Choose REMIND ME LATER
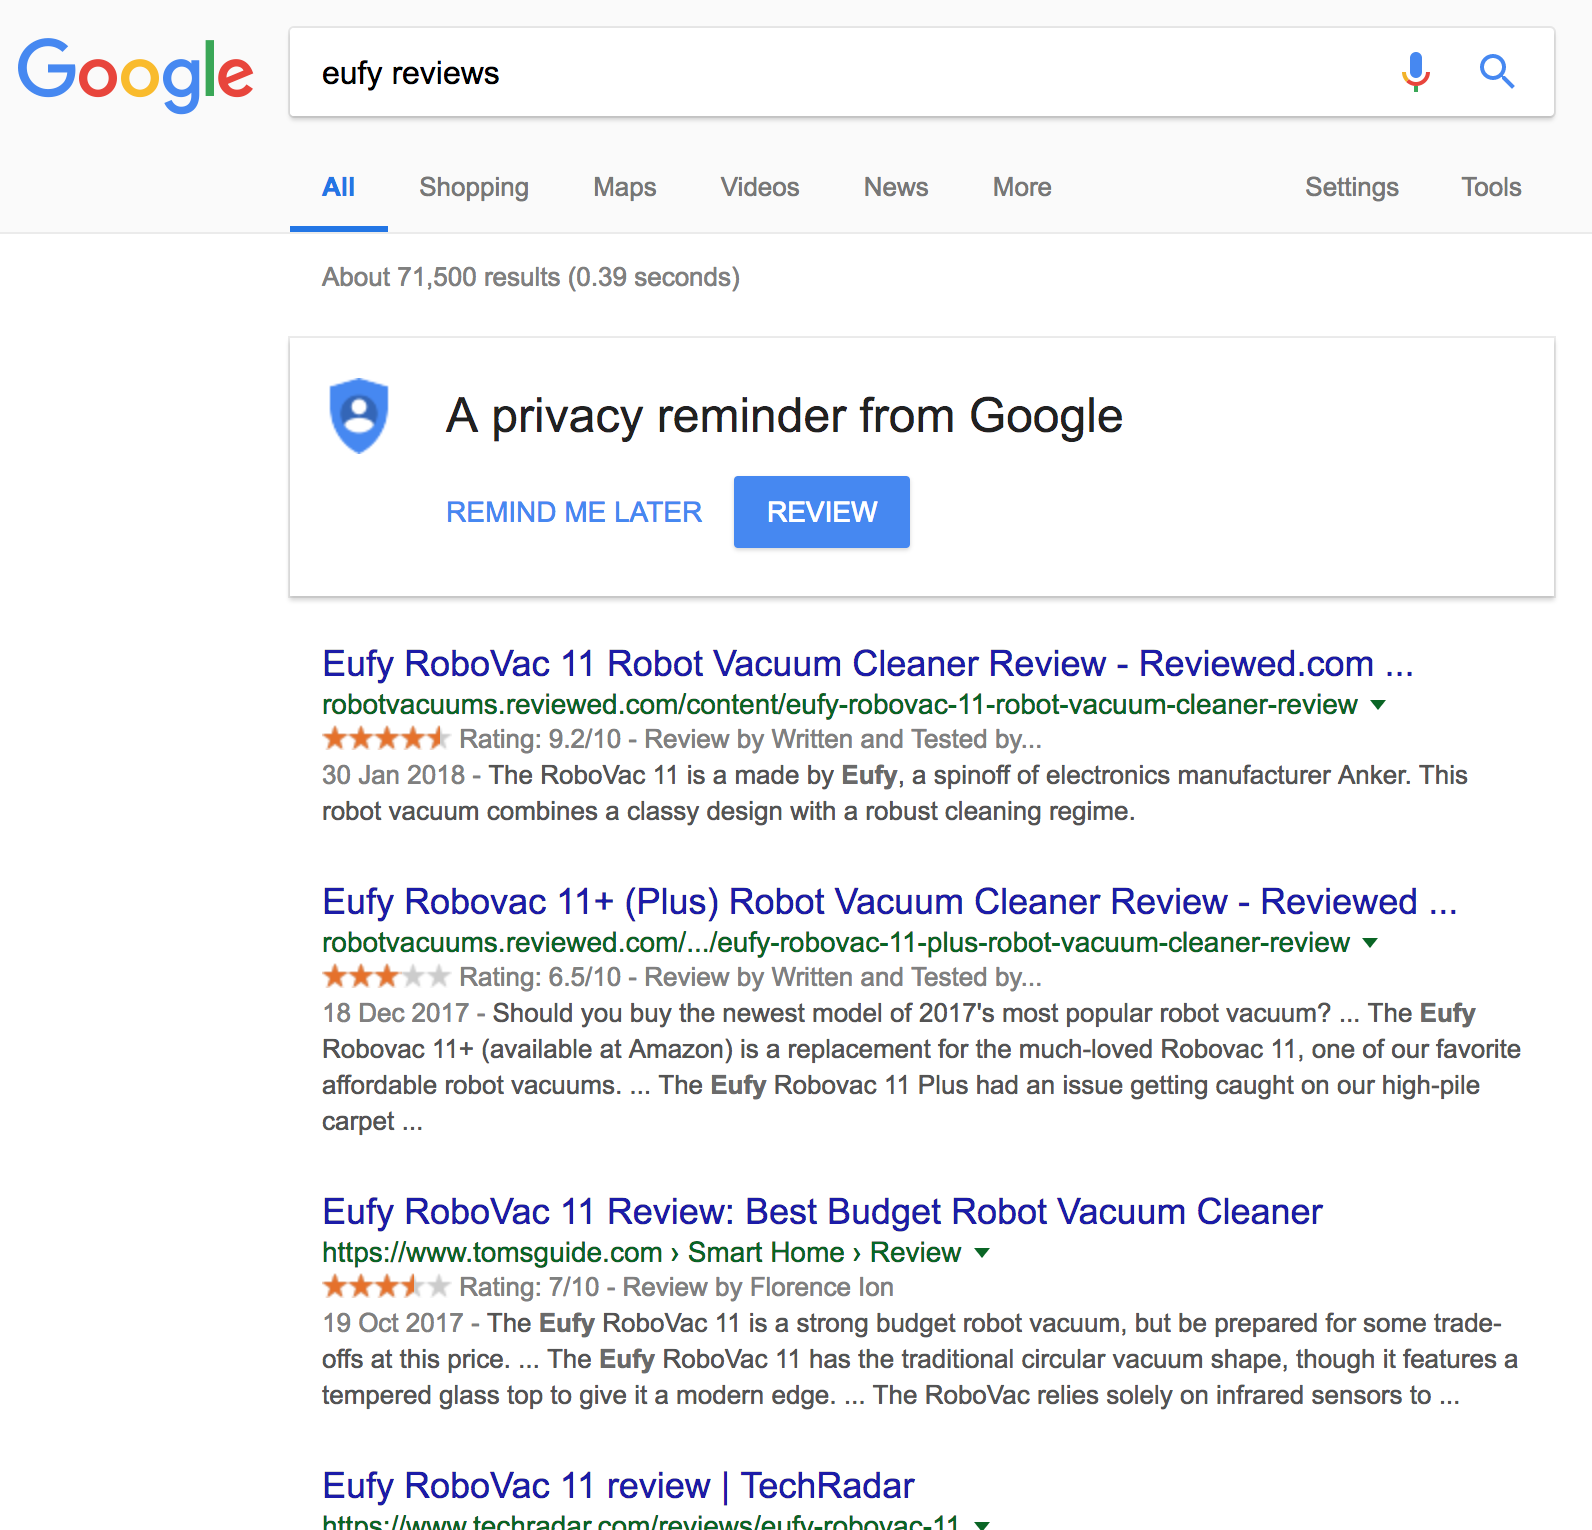This screenshot has width=1592, height=1530. pos(574,512)
